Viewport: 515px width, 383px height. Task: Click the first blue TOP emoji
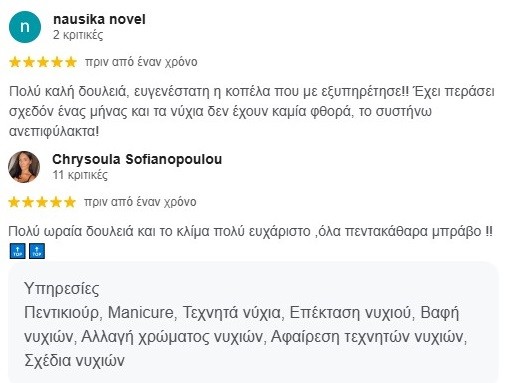pyautogui.click(x=17, y=251)
